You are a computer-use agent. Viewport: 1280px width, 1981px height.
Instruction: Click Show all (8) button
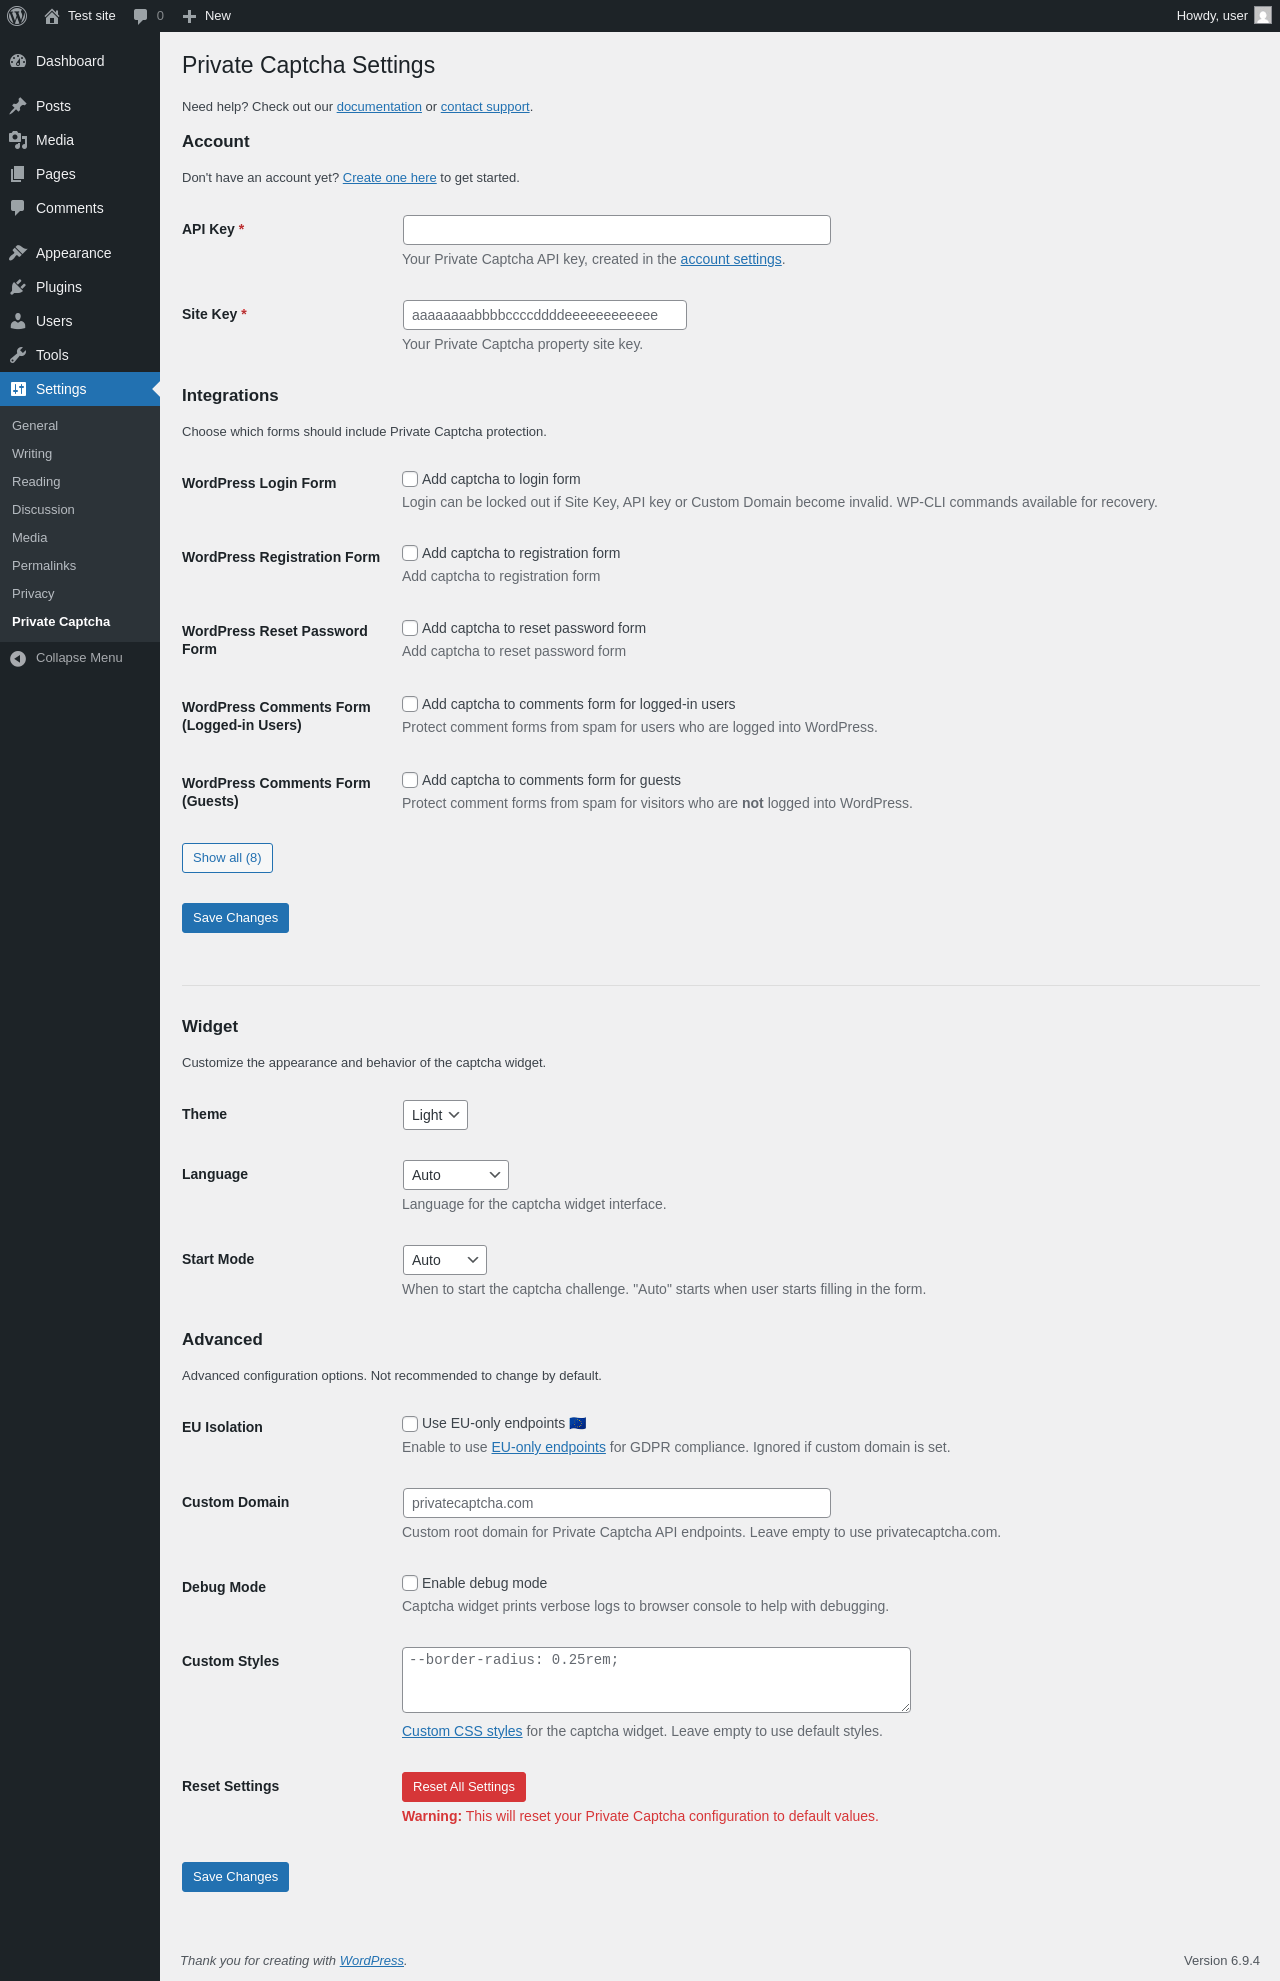pyautogui.click(x=227, y=858)
